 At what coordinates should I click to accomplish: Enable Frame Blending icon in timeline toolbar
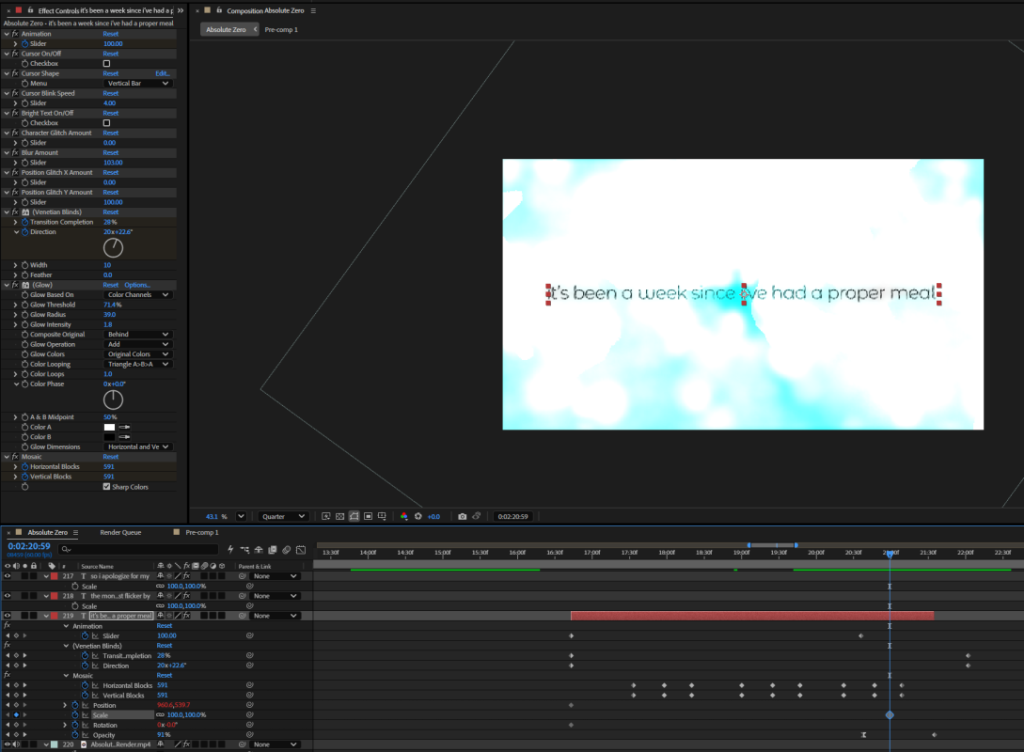pyautogui.click(x=272, y=550)
